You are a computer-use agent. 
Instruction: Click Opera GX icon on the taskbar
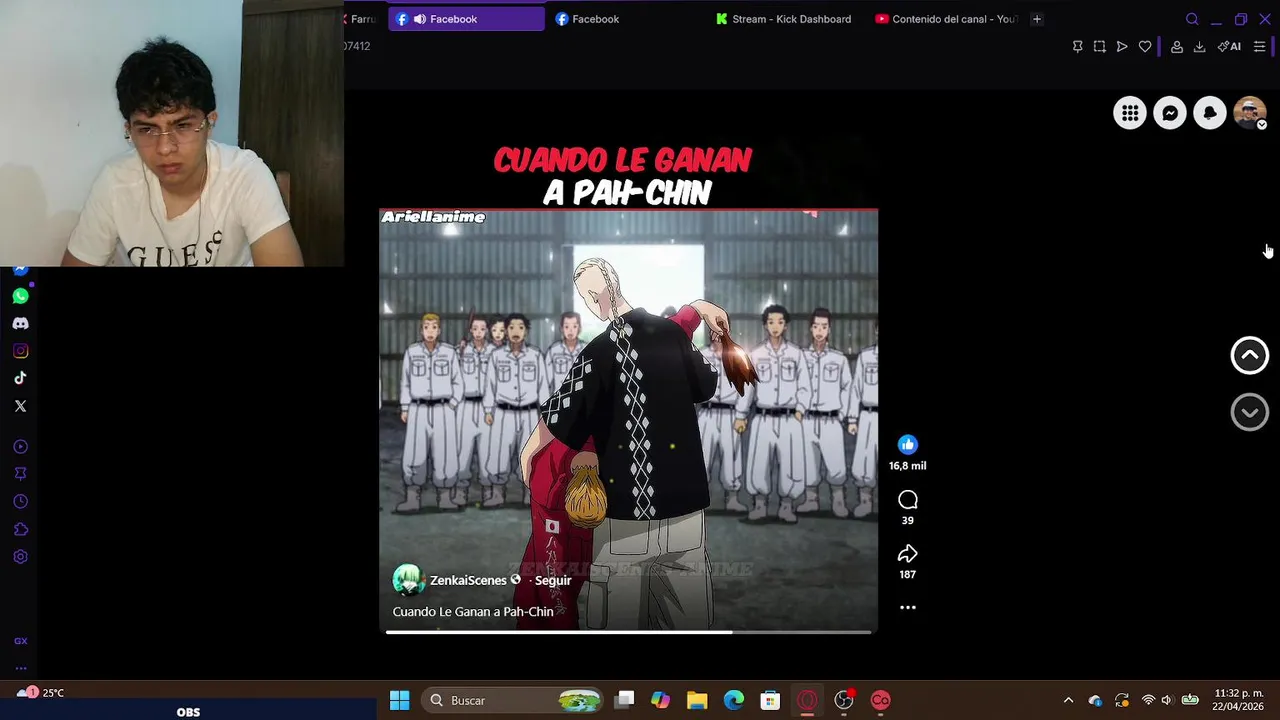(807, 700)
